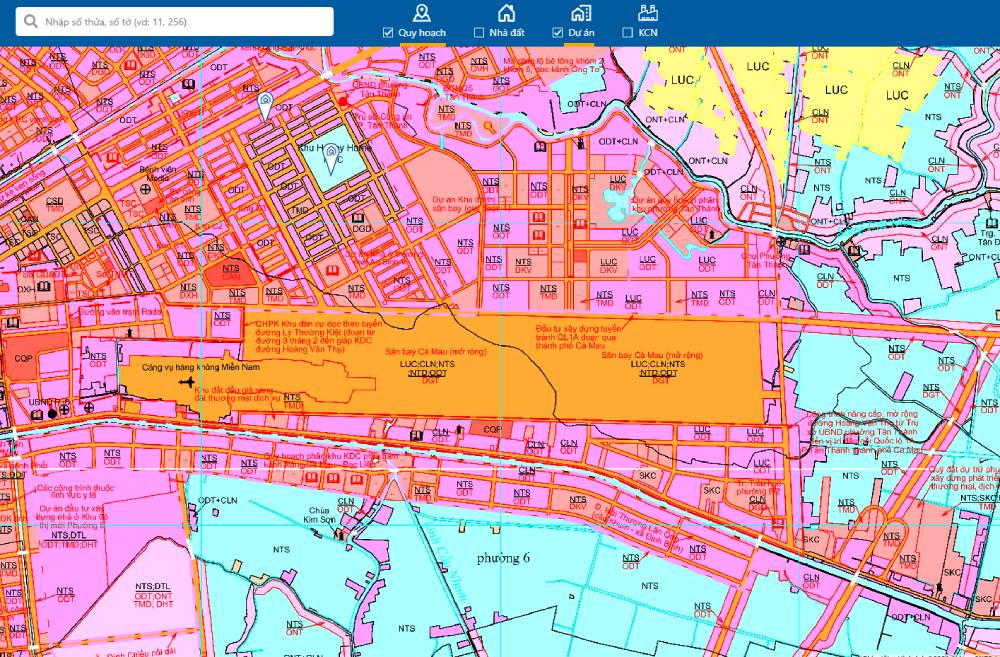Click the Nhà đất label
The width and height of the screenshot is (1000, 657).
(x=507, y=33)
